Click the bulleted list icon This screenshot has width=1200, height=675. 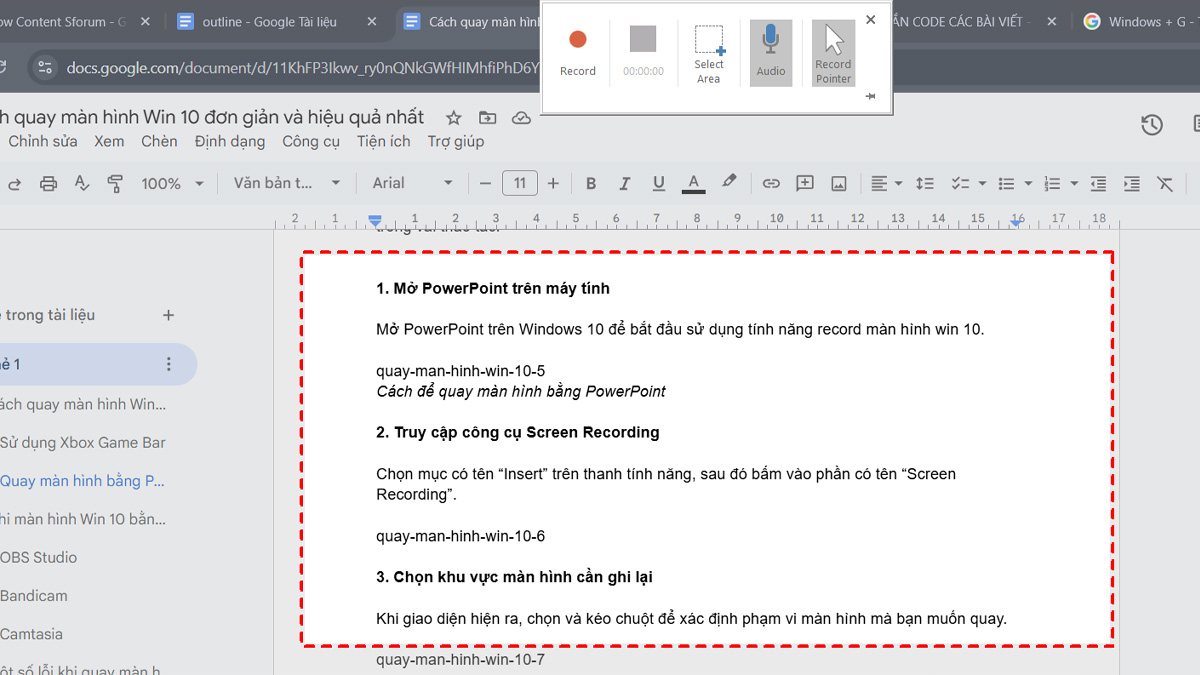[x=1007, y=183]
